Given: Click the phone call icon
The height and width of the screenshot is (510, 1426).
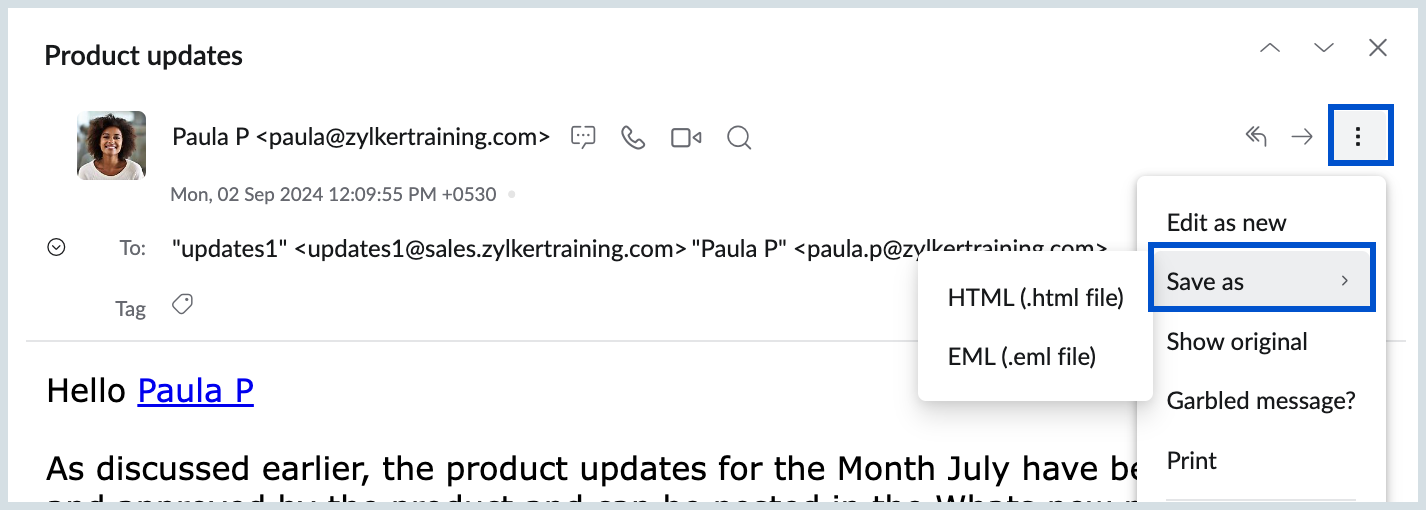Looking at the screenshot, I should coord(633,137).
